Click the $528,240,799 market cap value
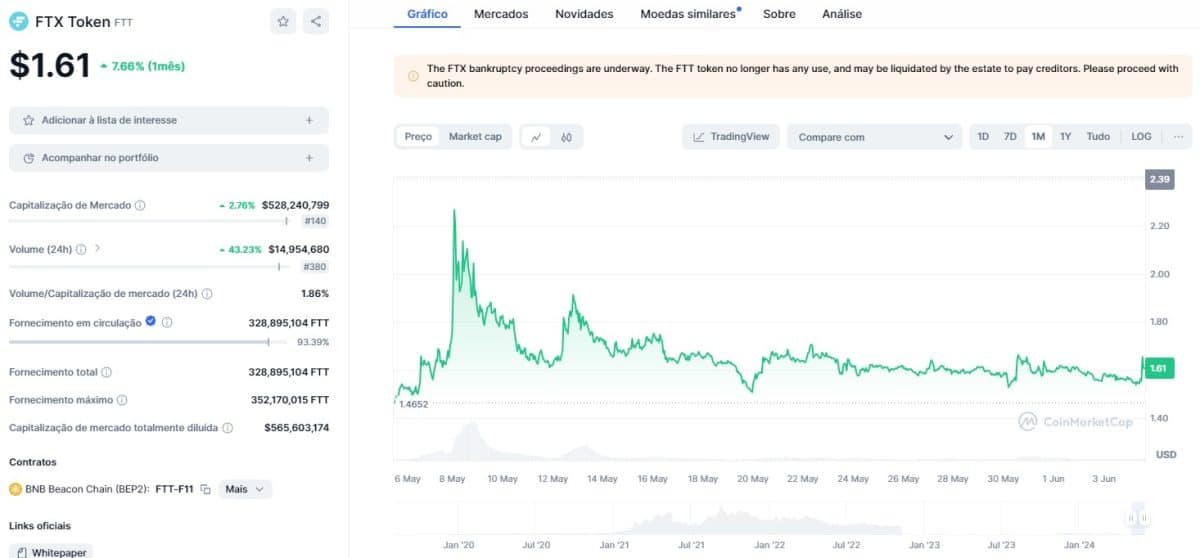Viewport: 1200px width, 558px height. point(295,205)
